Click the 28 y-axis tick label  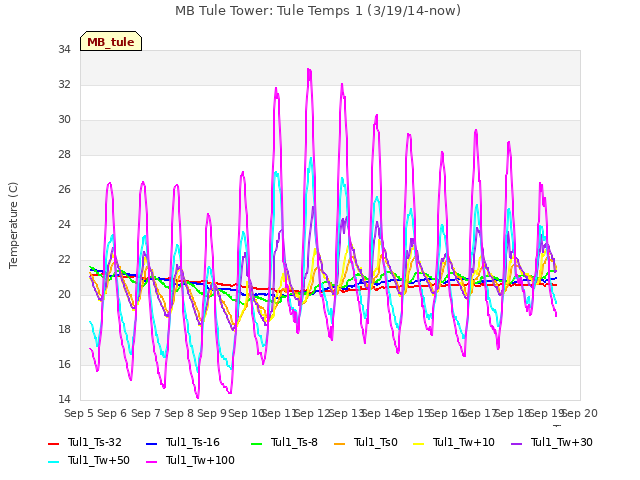click(x=64, y=155)
